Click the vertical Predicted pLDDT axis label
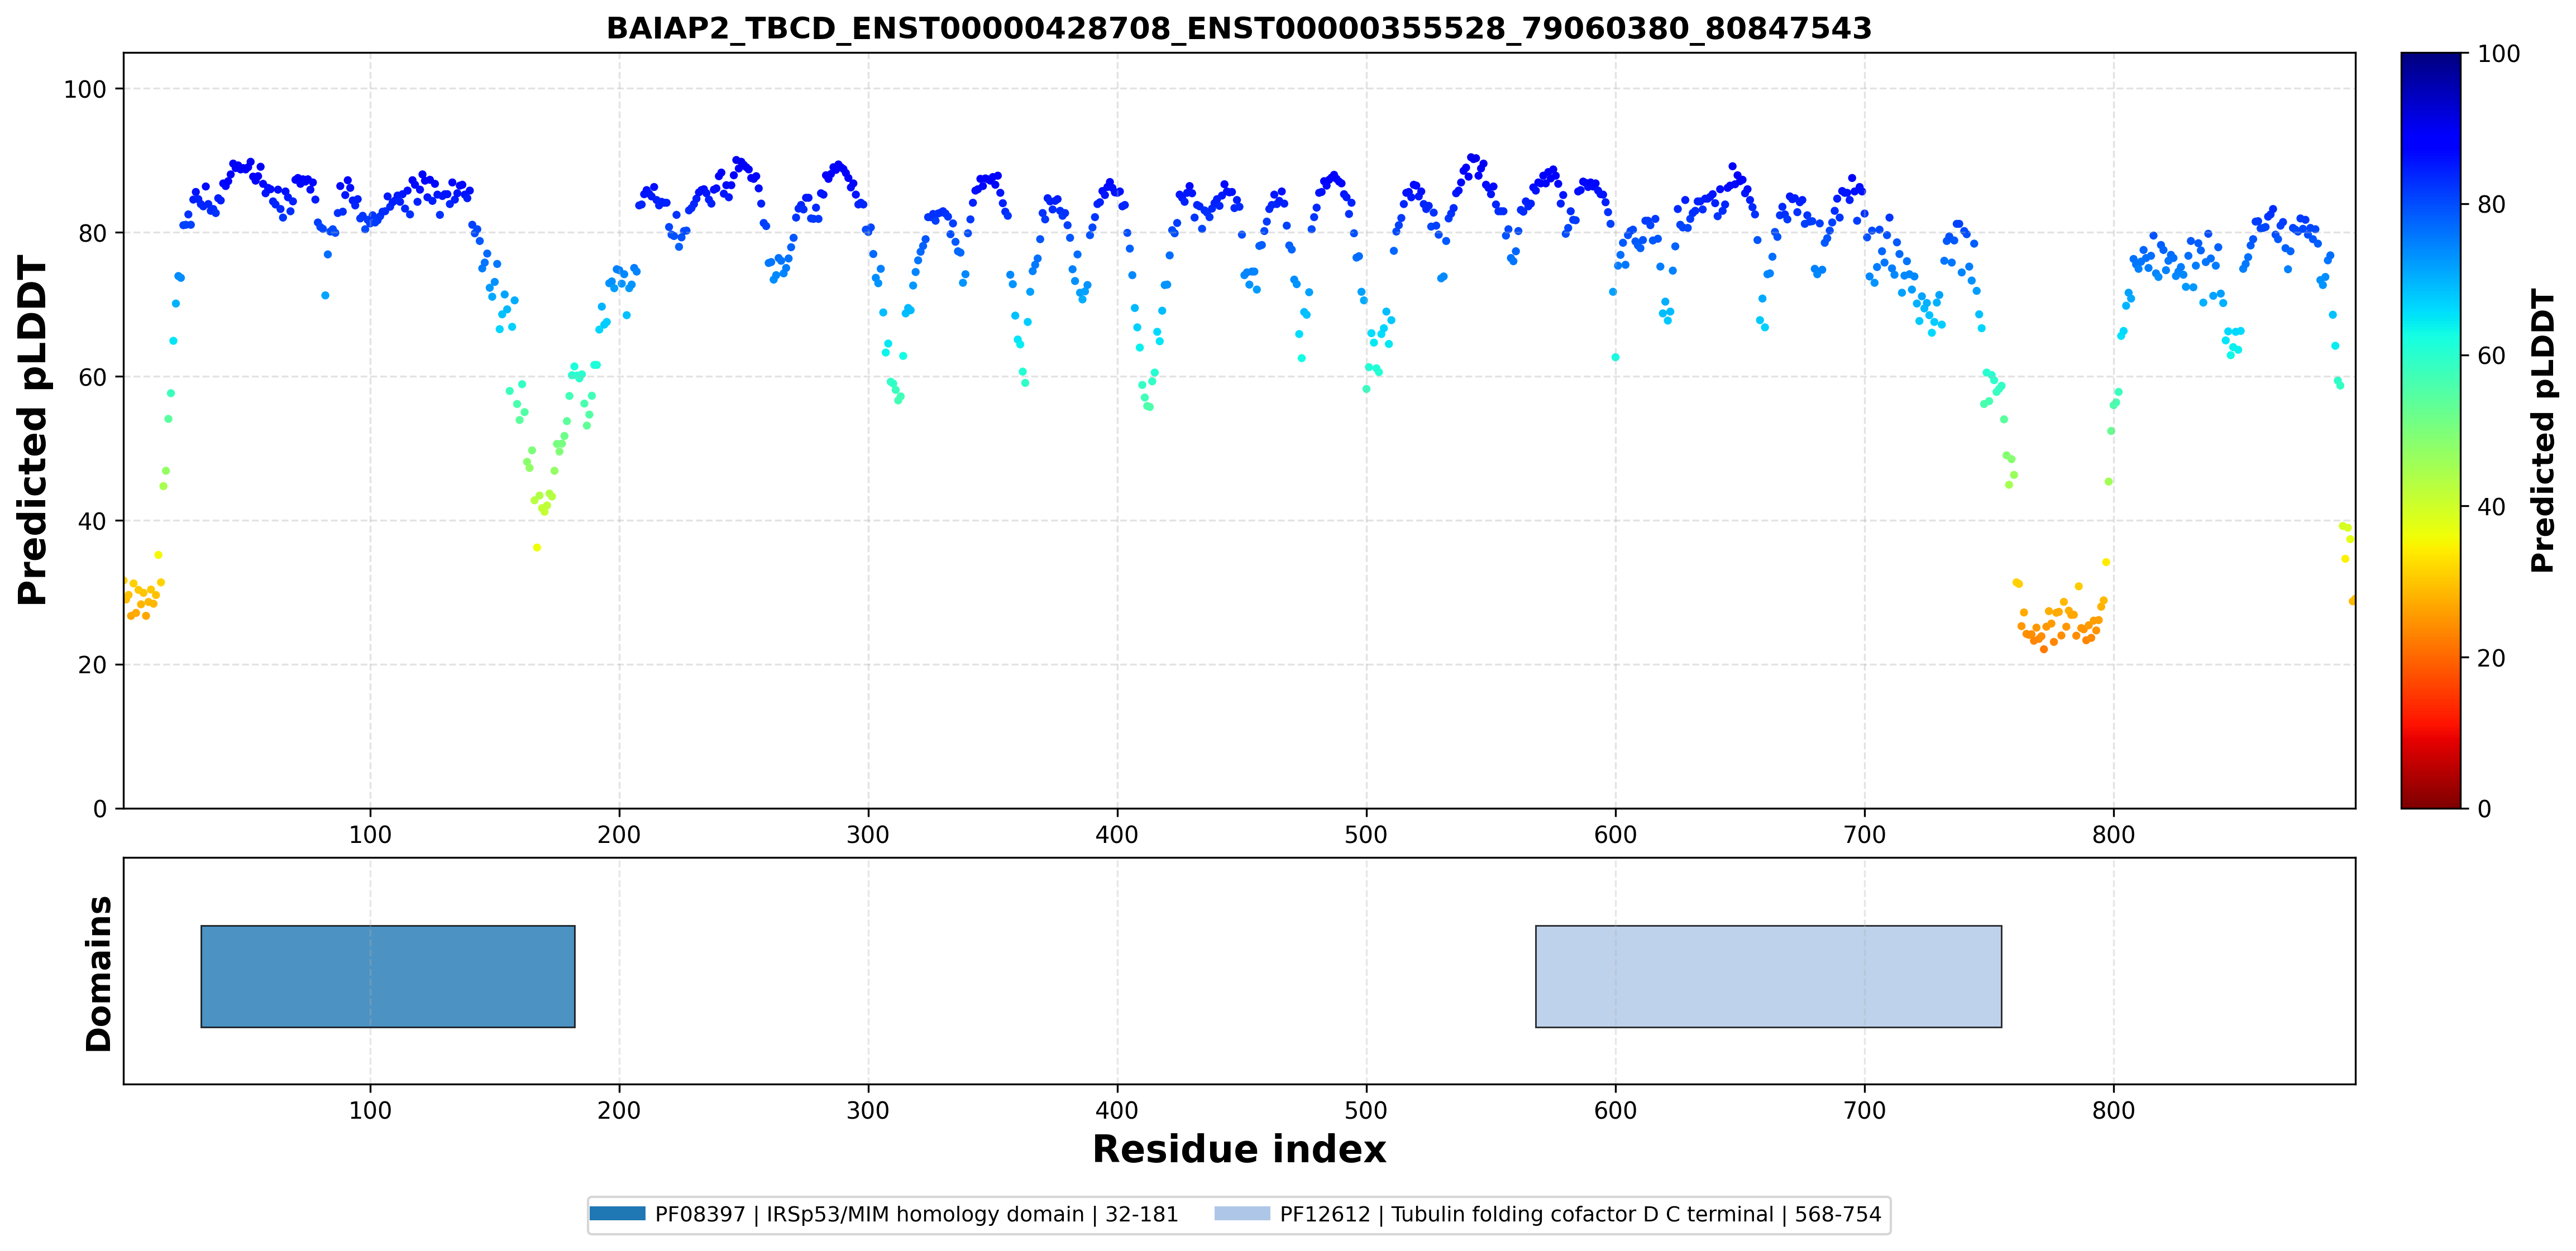 [32, 430]
